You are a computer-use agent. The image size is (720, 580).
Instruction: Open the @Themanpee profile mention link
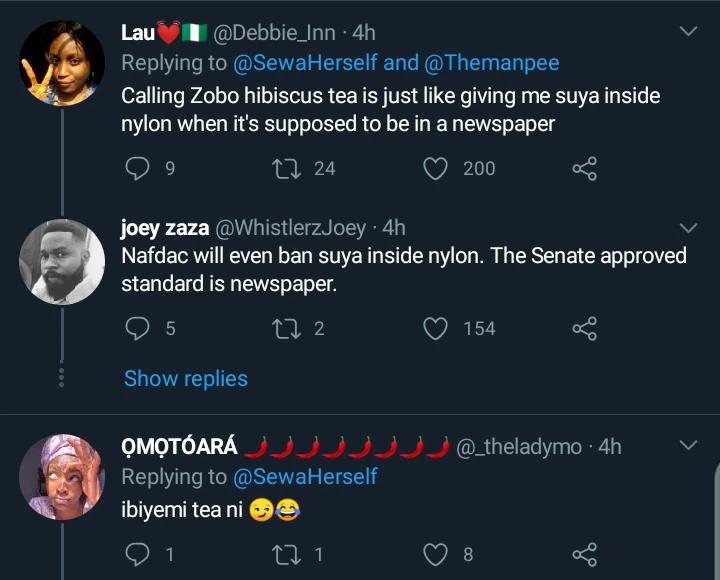point(492,63)
